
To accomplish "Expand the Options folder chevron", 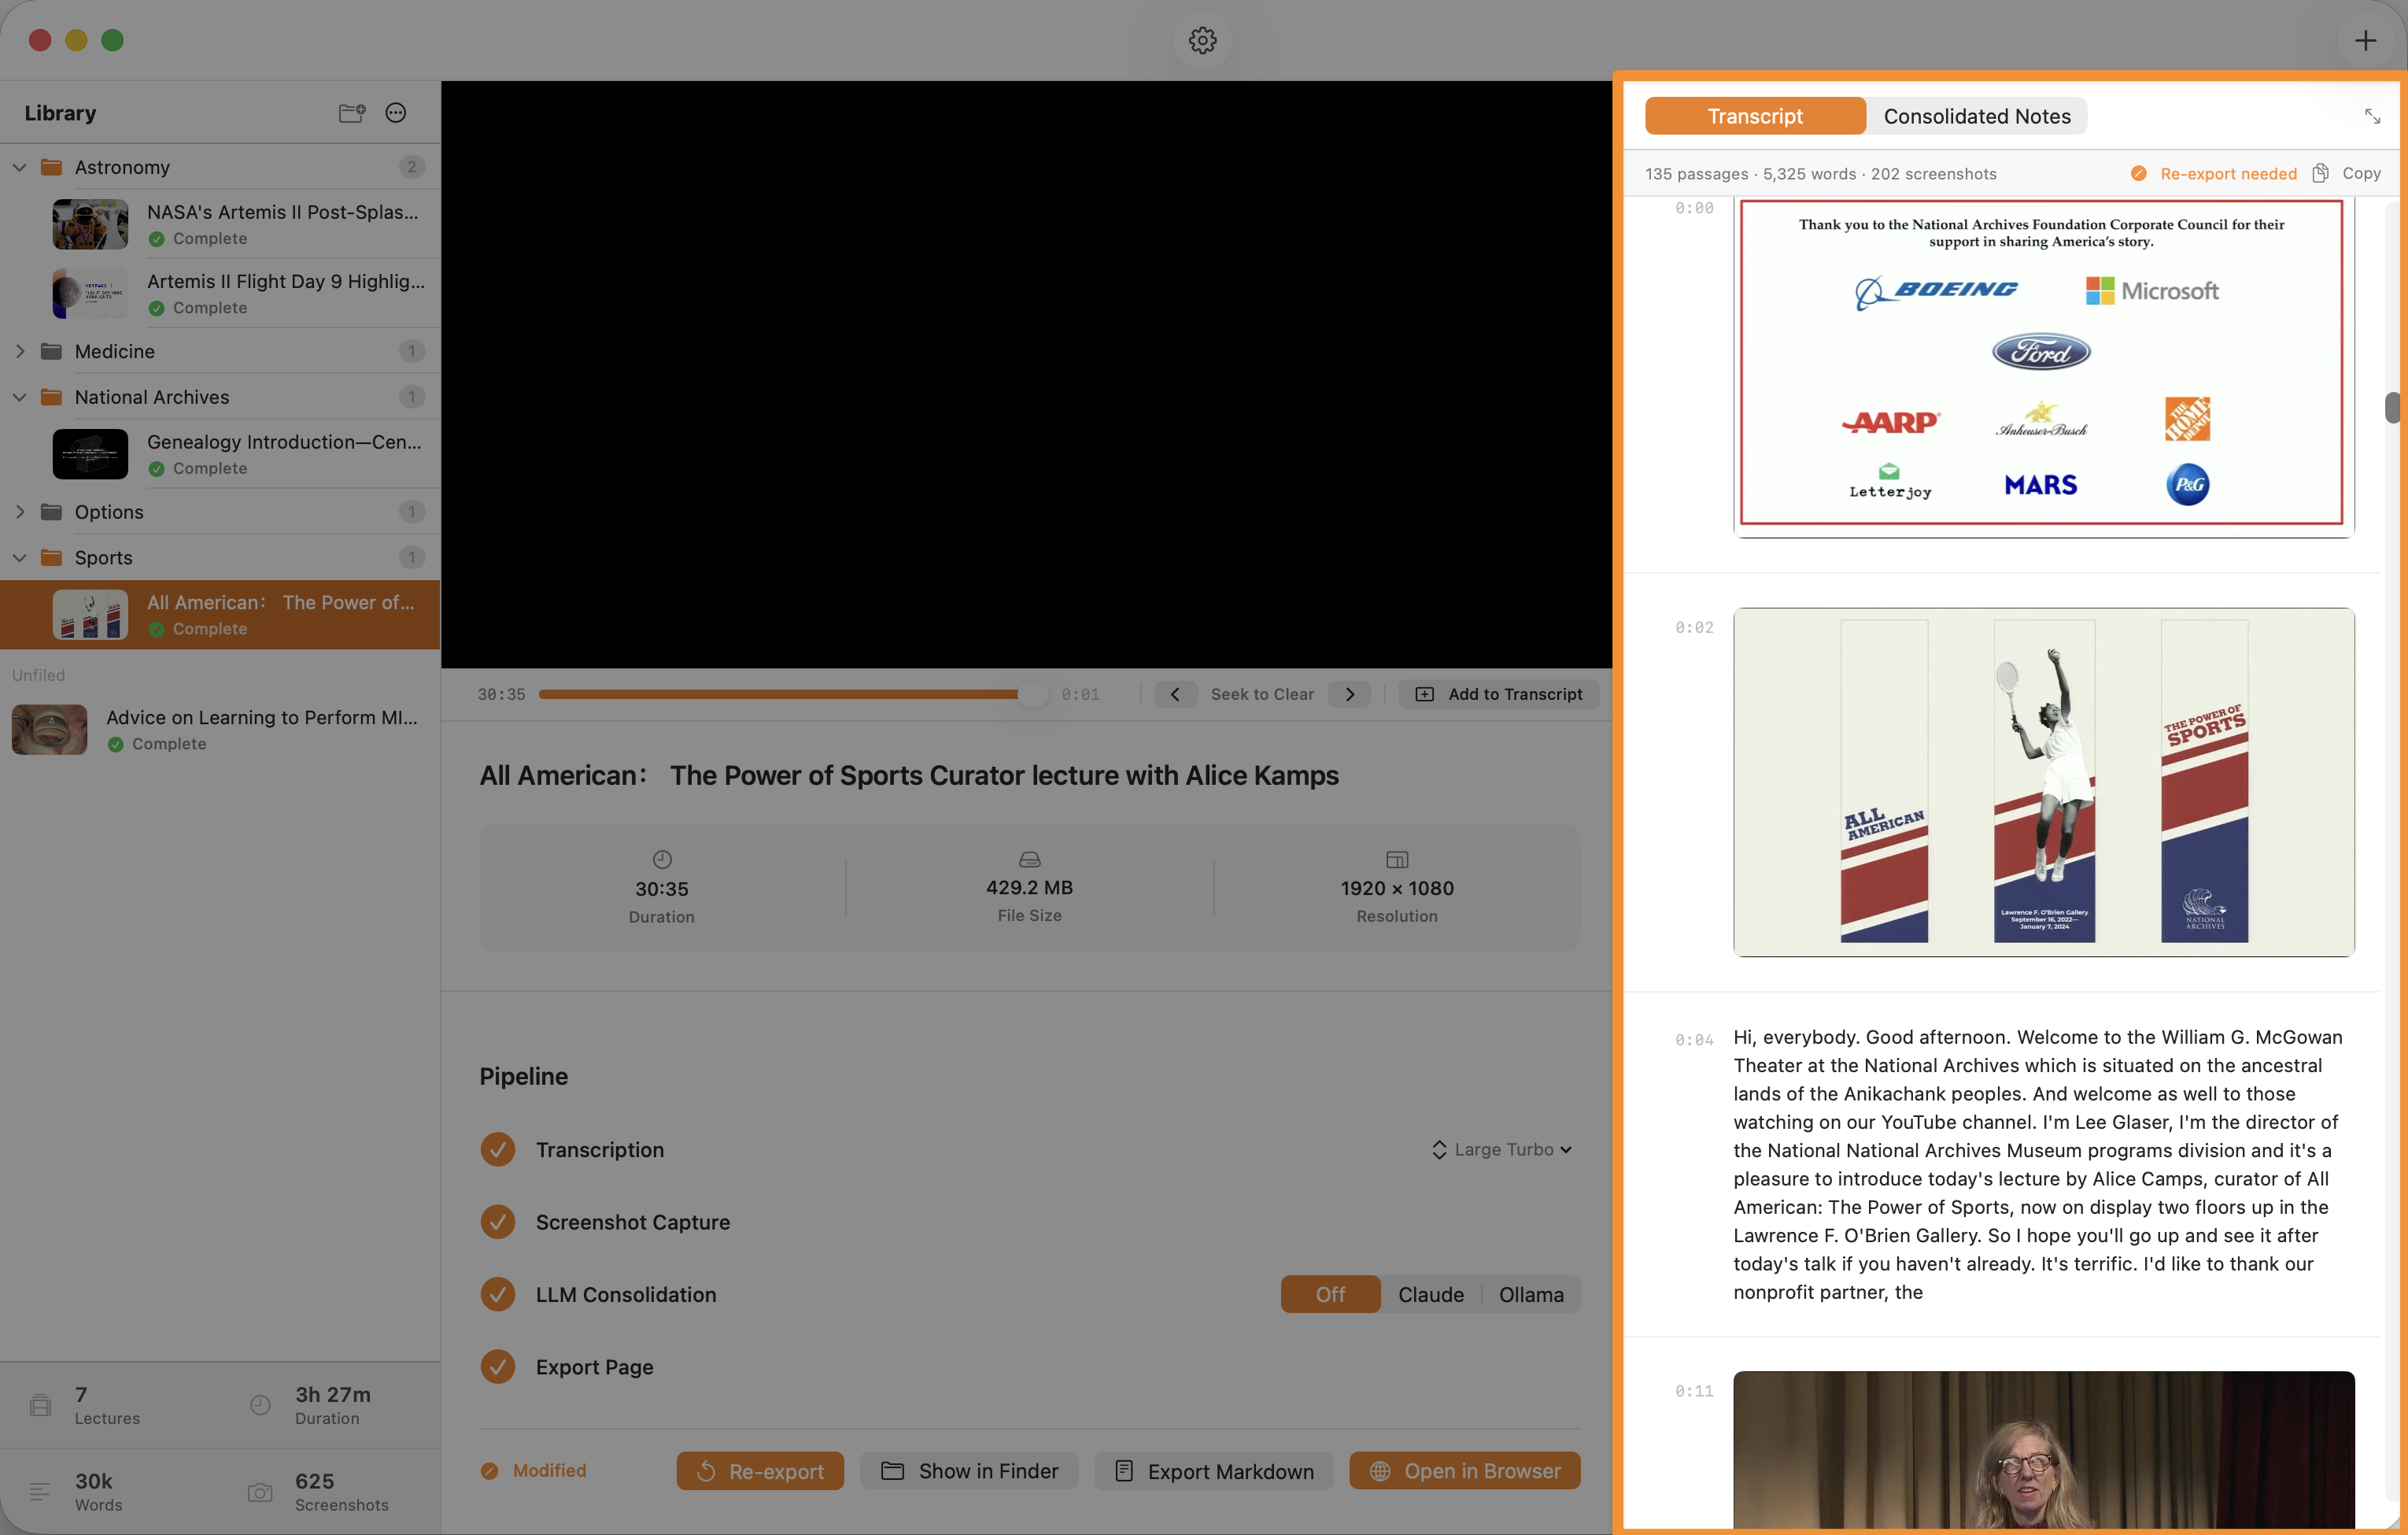I will 20,512.
